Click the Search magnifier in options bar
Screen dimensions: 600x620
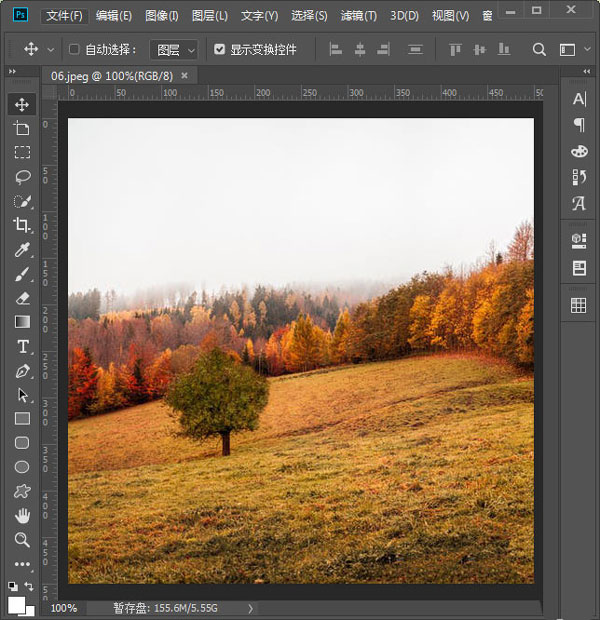(539, 50)
